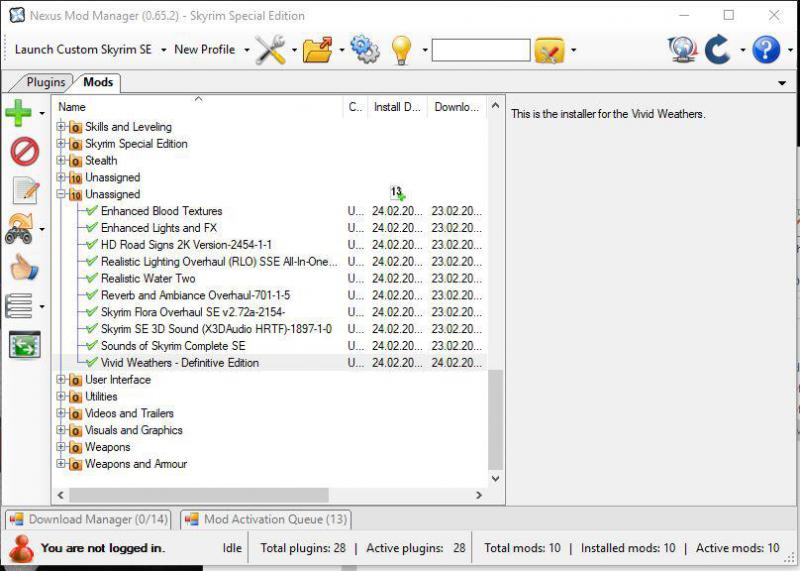Toggle checkmark for Vivid Weathers - Definitive Edition
The height and width of the screenshot is (571, 800).
(92, 363)
